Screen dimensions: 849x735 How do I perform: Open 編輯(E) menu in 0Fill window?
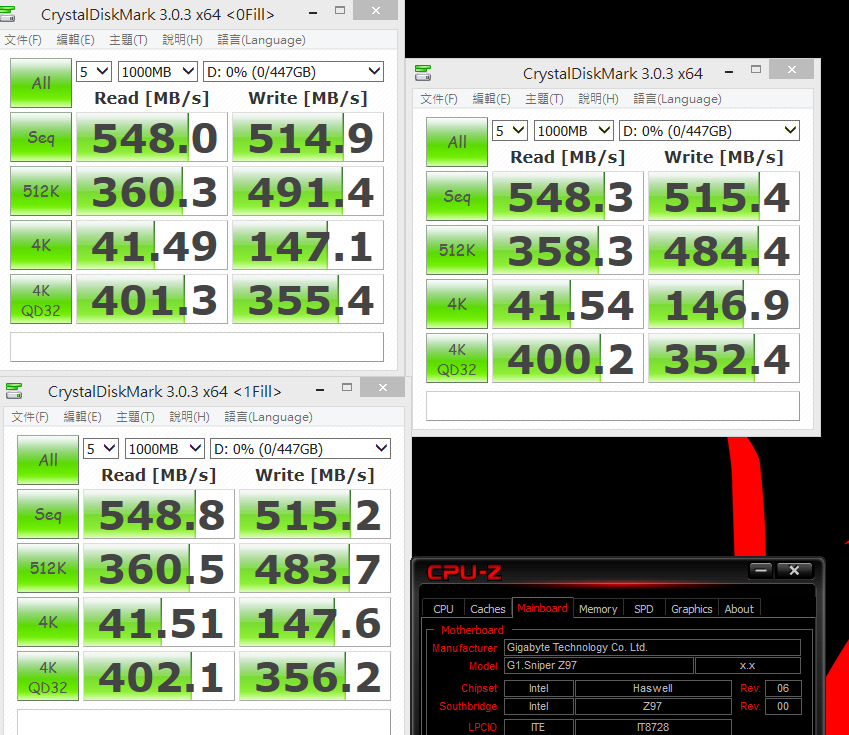pos(75,40)
